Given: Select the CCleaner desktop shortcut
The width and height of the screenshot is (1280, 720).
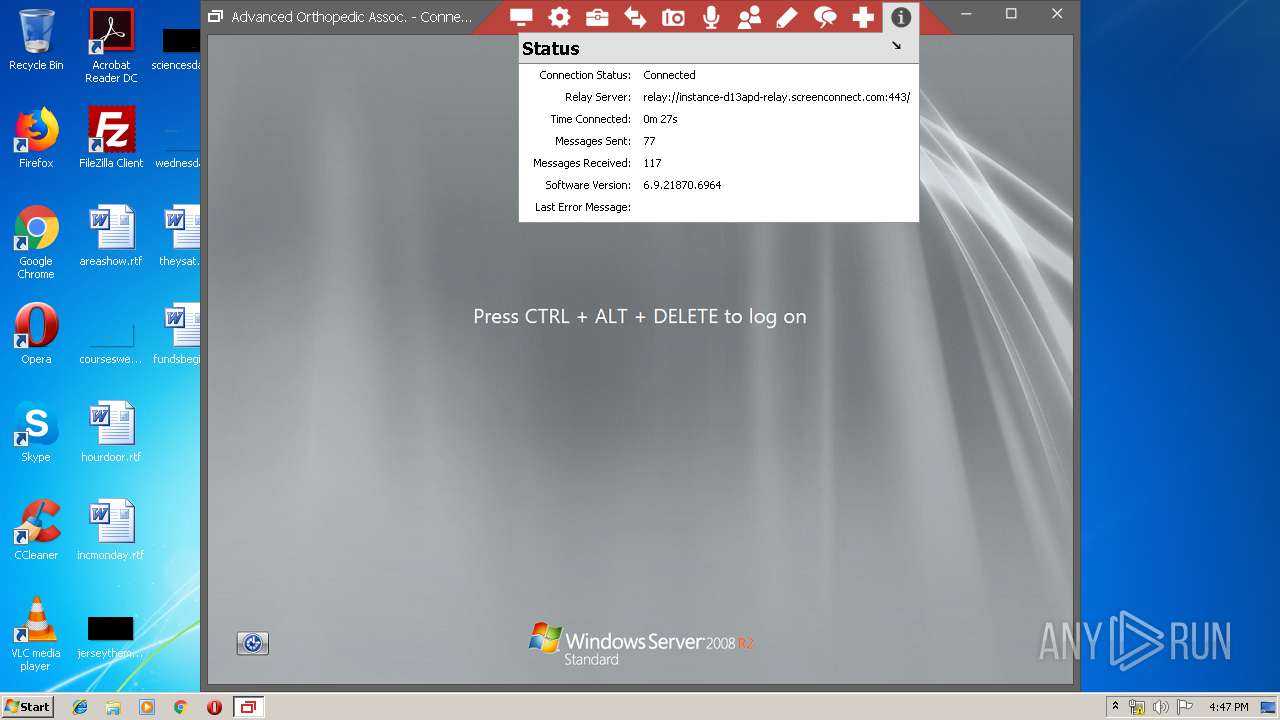Looking at the screenshot, I should [36, 530].
